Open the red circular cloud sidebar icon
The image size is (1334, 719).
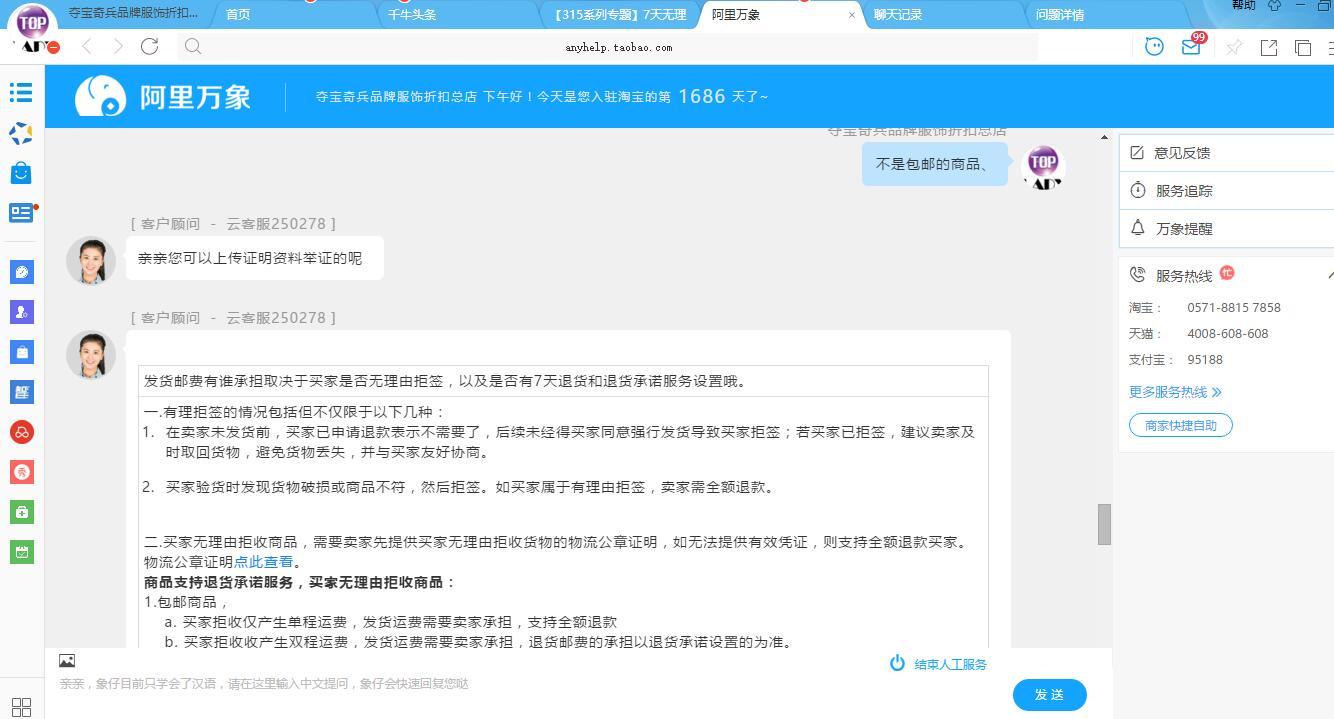point(22,432)
